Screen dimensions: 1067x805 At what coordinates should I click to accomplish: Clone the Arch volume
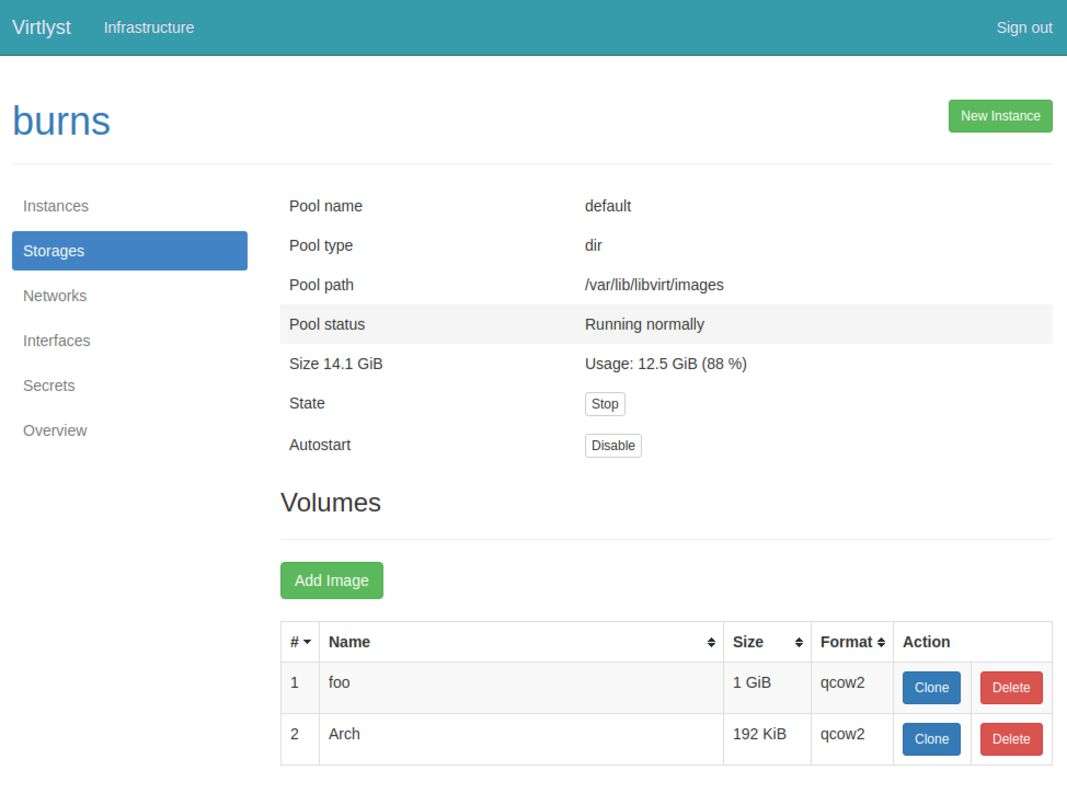tap(931, 739)
